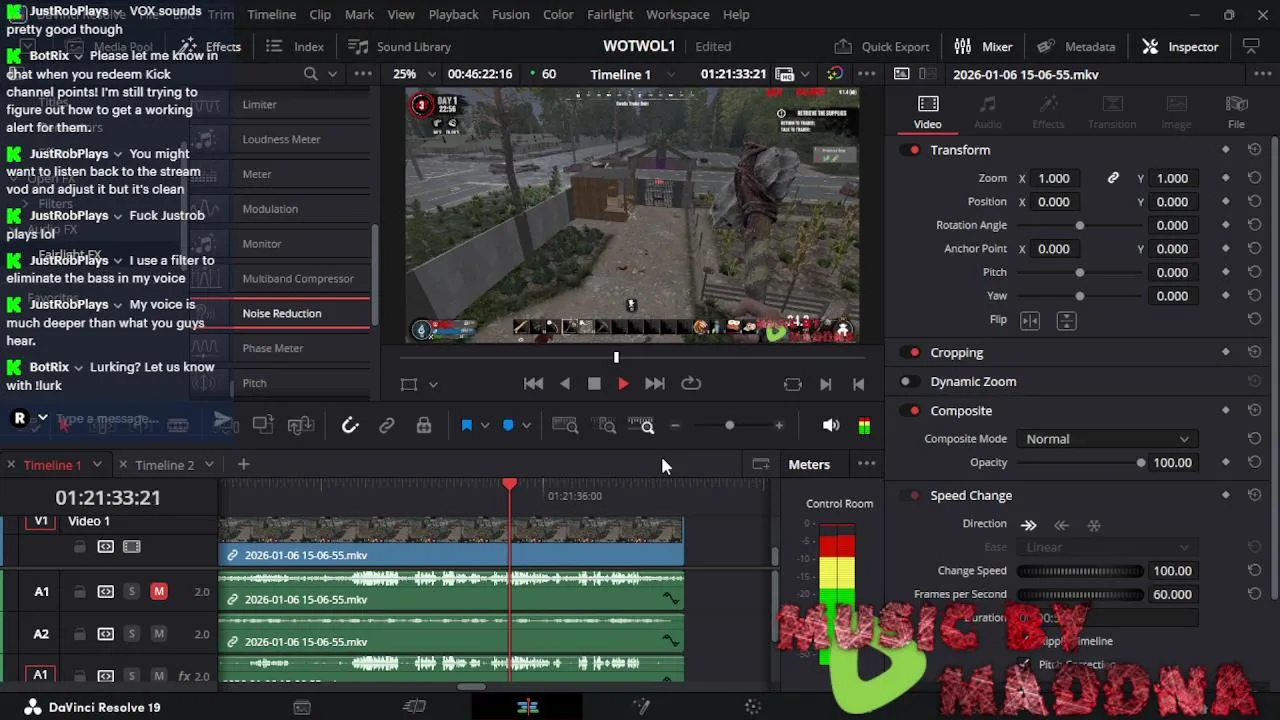Toggle Composite section enable switch

coord(910,410)
